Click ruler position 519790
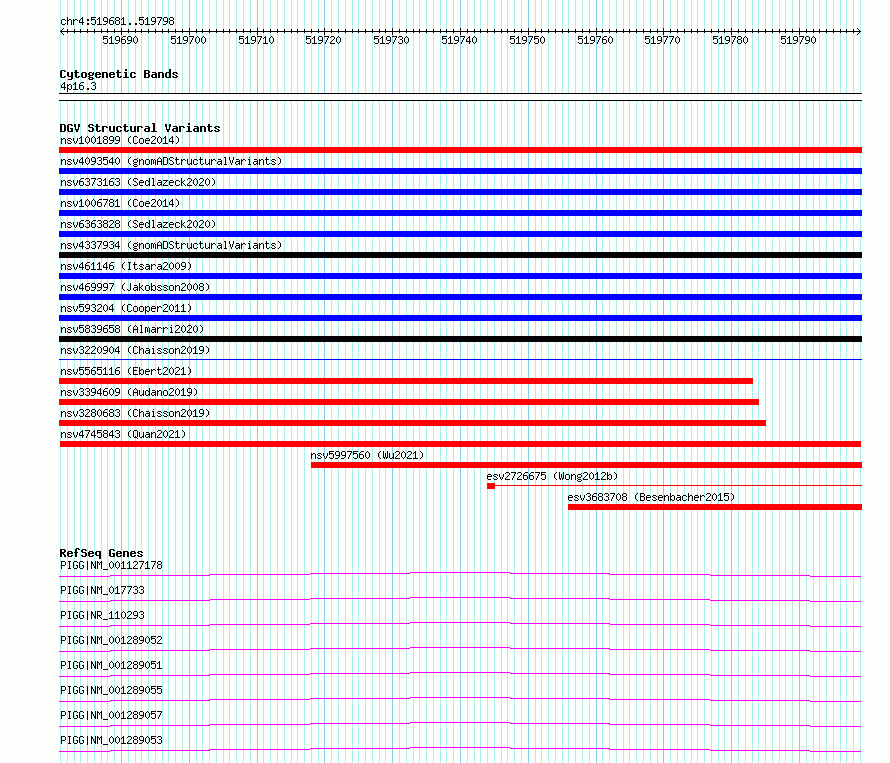The width and height of the screenshot is (890, 763). 798,40
